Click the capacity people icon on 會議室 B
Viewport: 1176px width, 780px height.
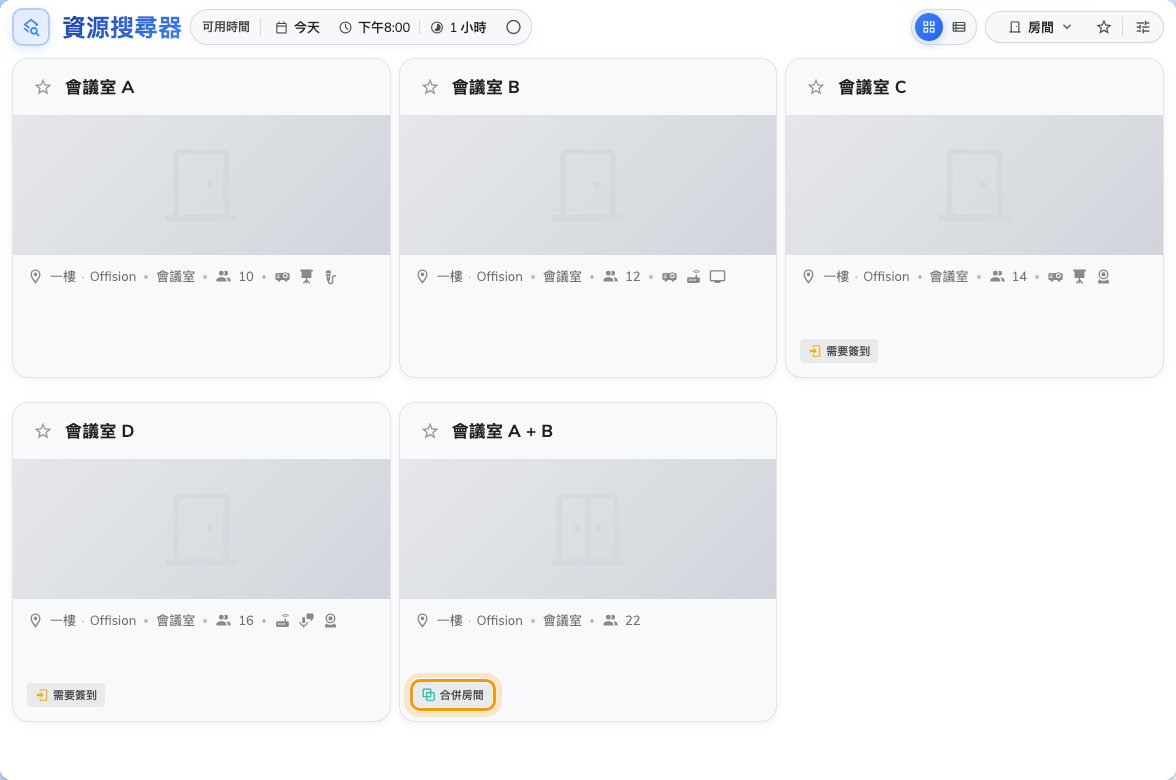pos(610,277)
